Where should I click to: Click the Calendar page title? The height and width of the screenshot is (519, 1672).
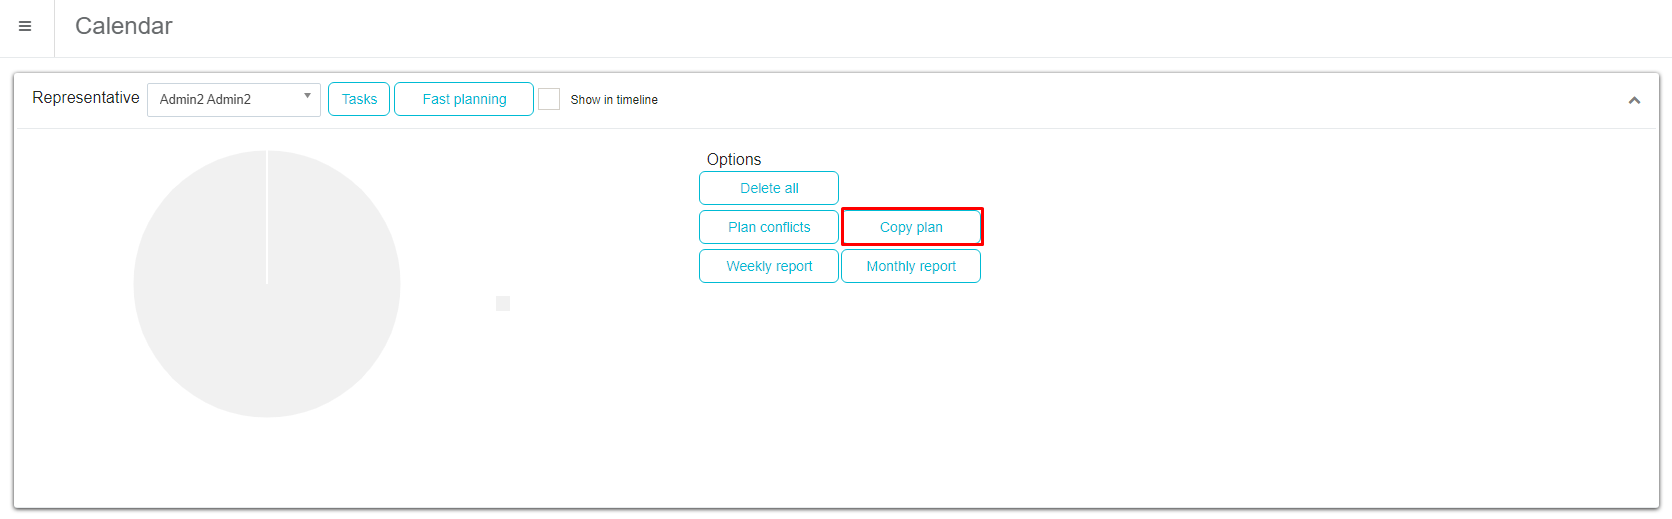[124, 27]
